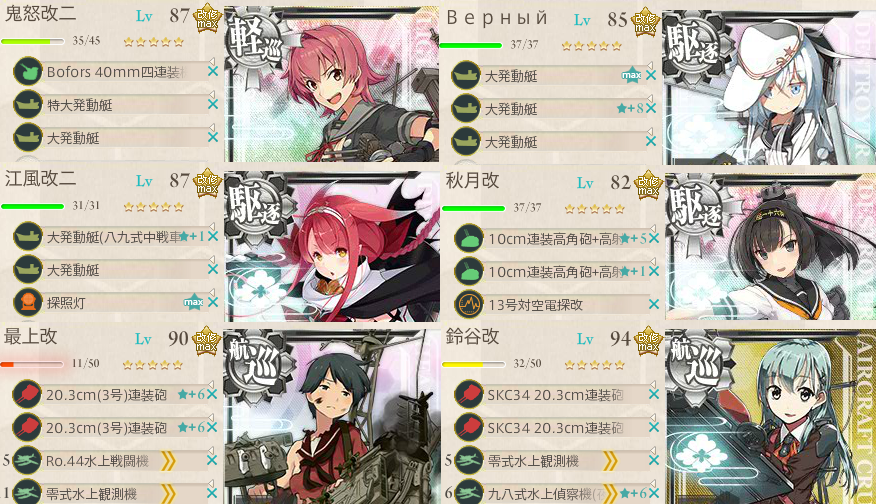Click 秋月改's first 10cm高角砲 green gun icon

point(468,239)
